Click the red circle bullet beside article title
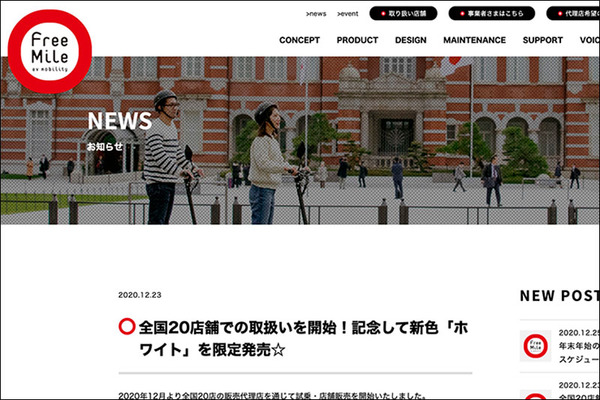This screenshot has height=400, width=600. [127, 327]
